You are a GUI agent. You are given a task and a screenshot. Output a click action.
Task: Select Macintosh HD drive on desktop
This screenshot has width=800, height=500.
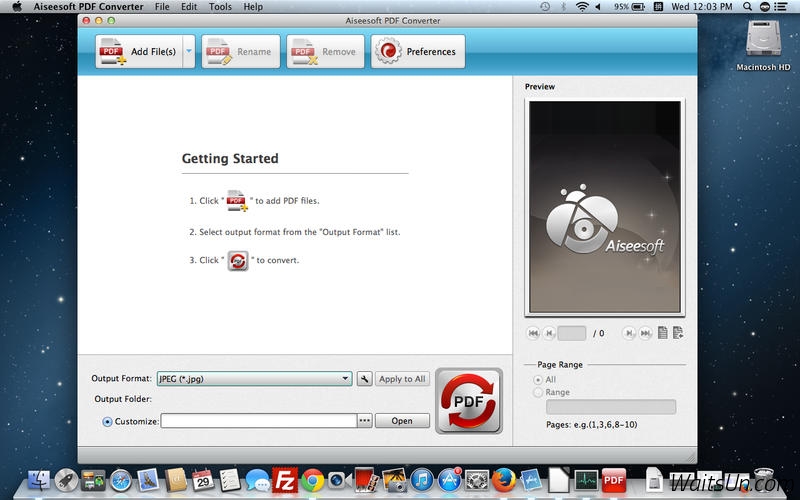click(763, 45)
